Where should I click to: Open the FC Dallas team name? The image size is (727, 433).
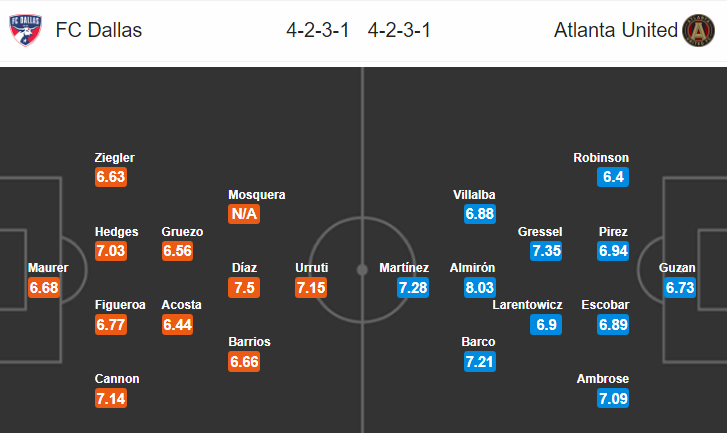click(x=99, y=30)
